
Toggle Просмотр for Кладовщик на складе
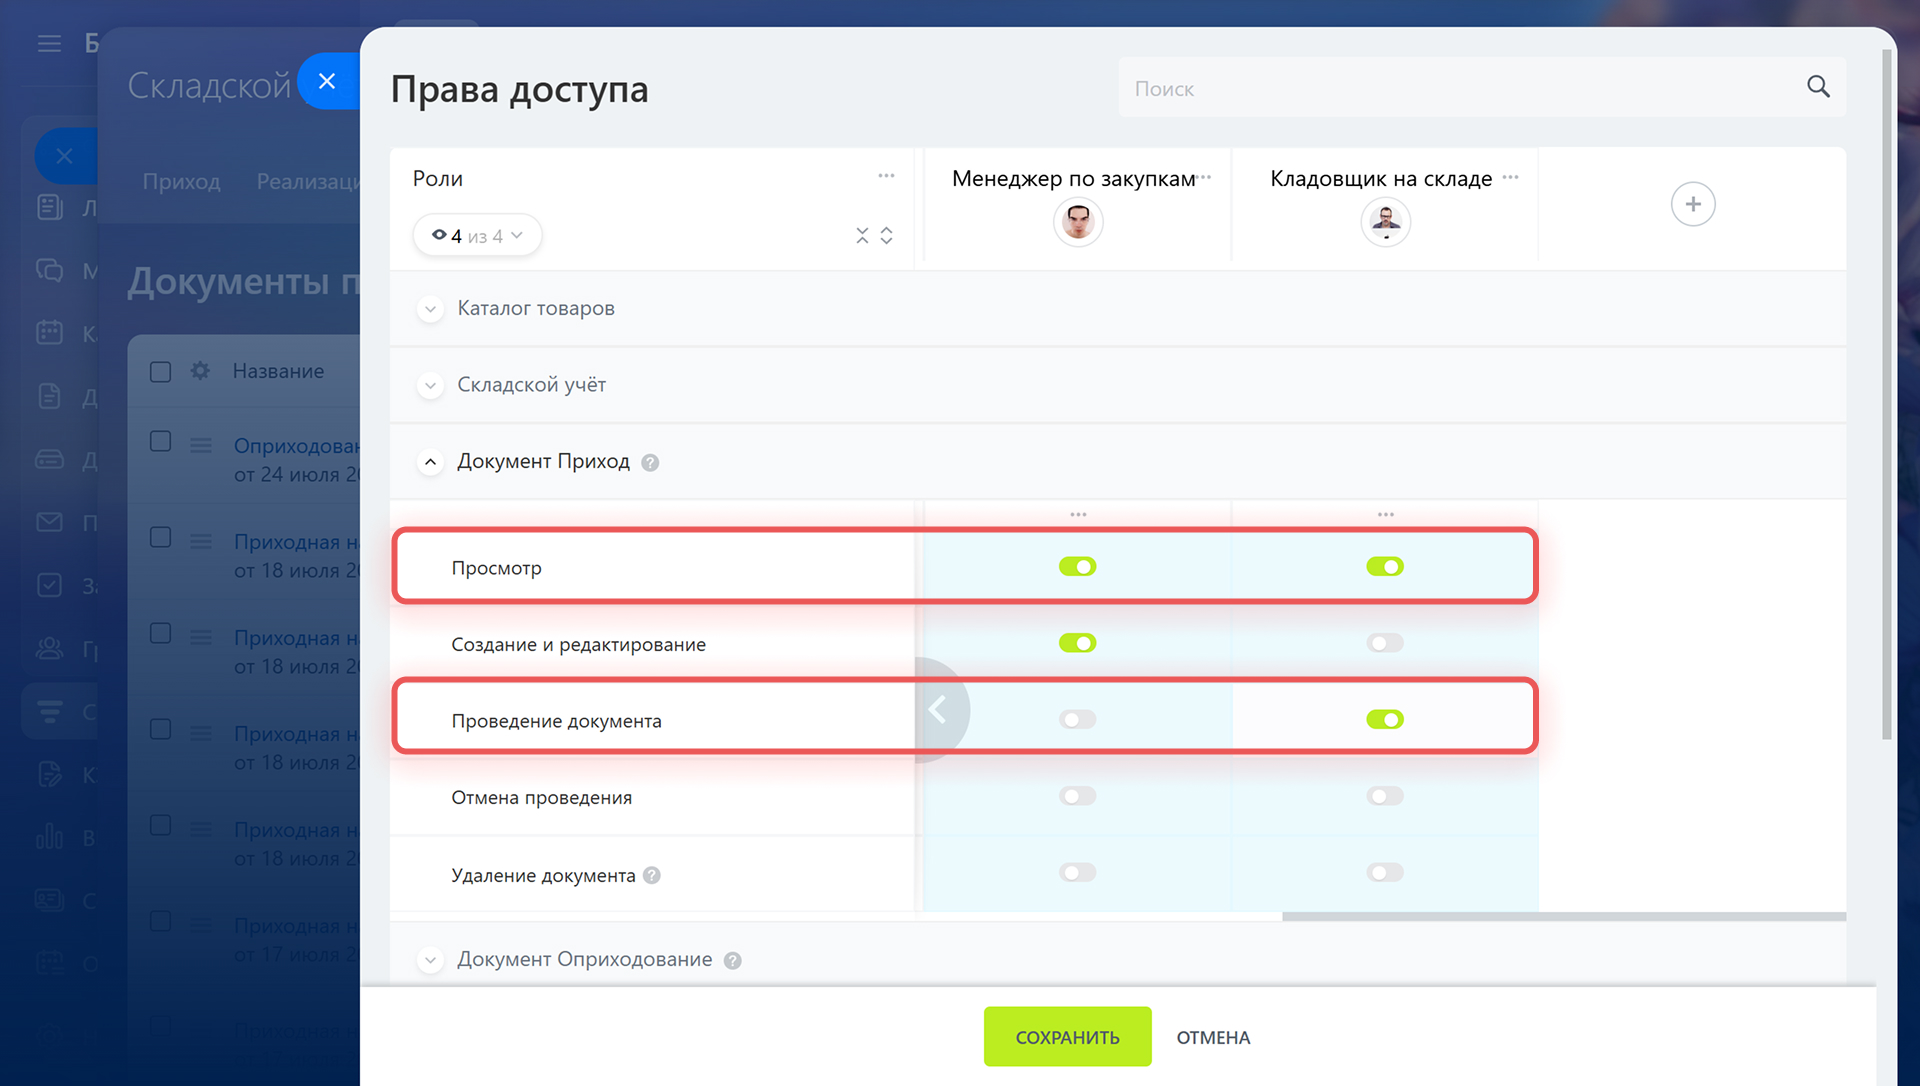[1385, 566]
